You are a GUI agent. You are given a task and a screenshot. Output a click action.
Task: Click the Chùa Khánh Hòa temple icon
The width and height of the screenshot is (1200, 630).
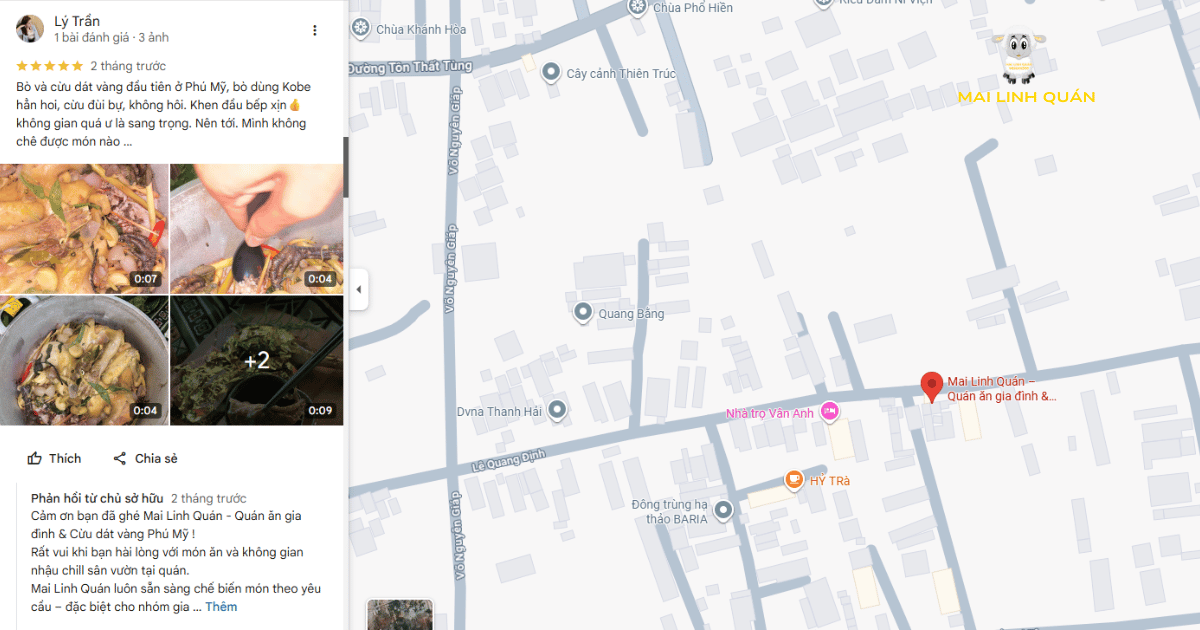click(360, 28)
